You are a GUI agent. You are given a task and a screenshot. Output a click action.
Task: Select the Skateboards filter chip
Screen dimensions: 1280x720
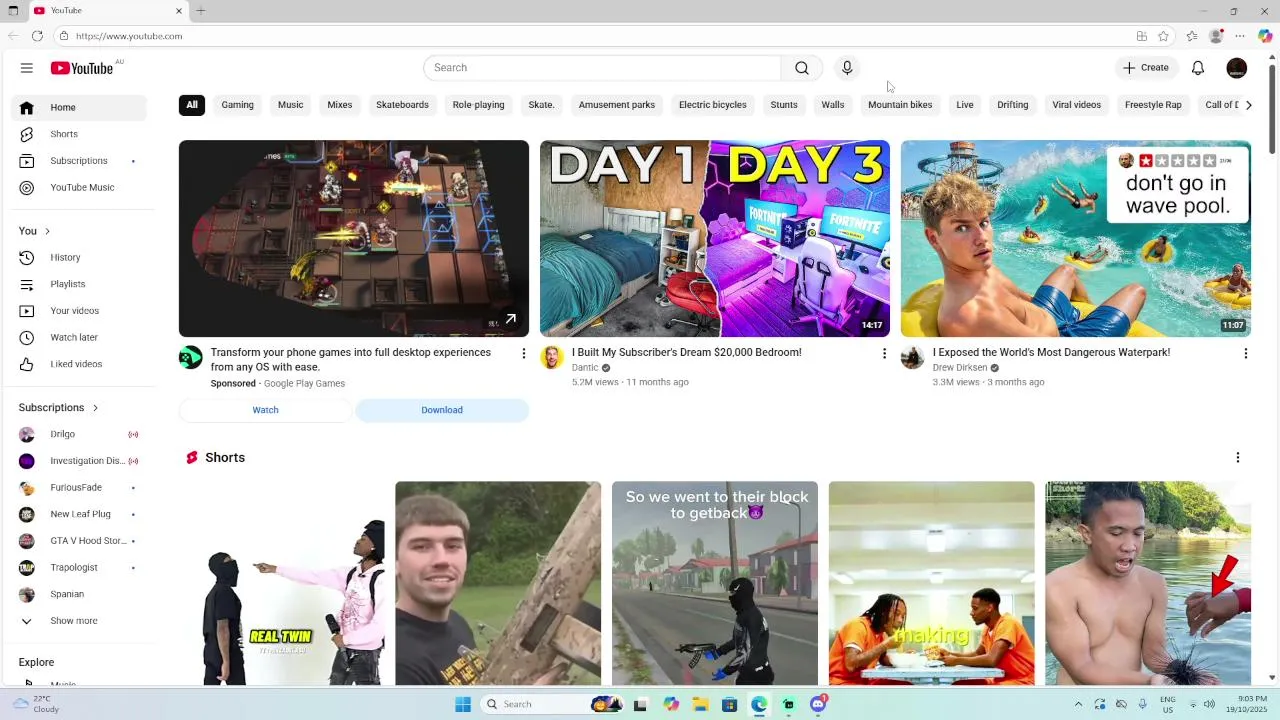pyautogui.click(x=402, y=105)
